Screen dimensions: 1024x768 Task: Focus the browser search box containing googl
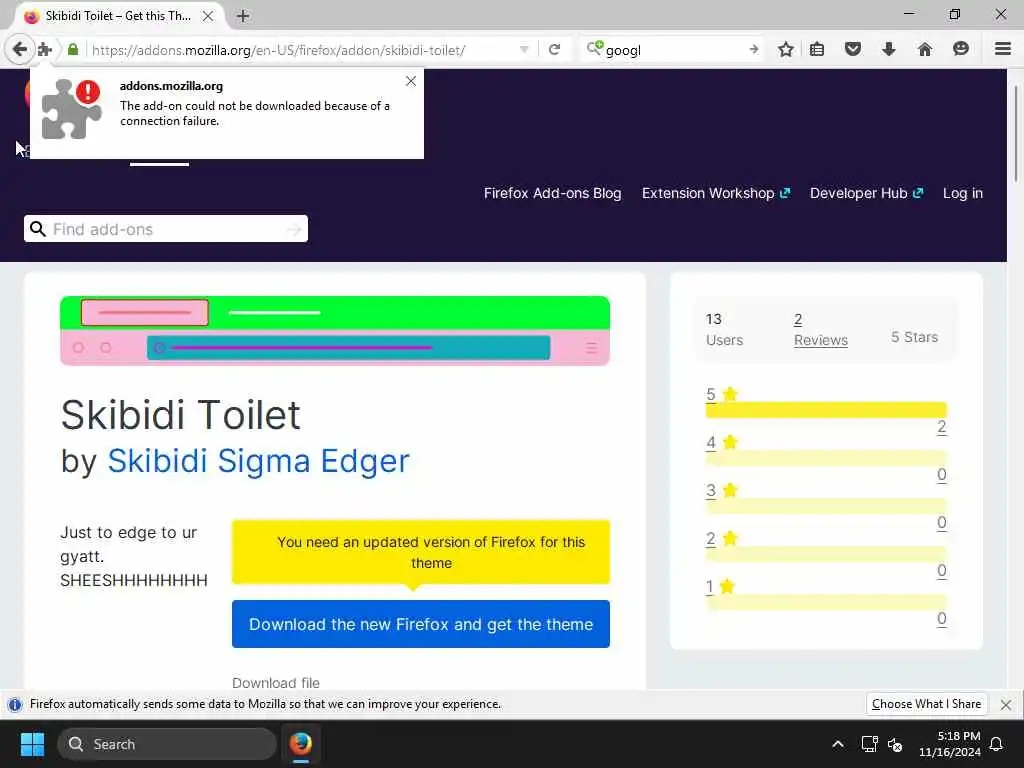pyautogui.click(x=673, y=50)
